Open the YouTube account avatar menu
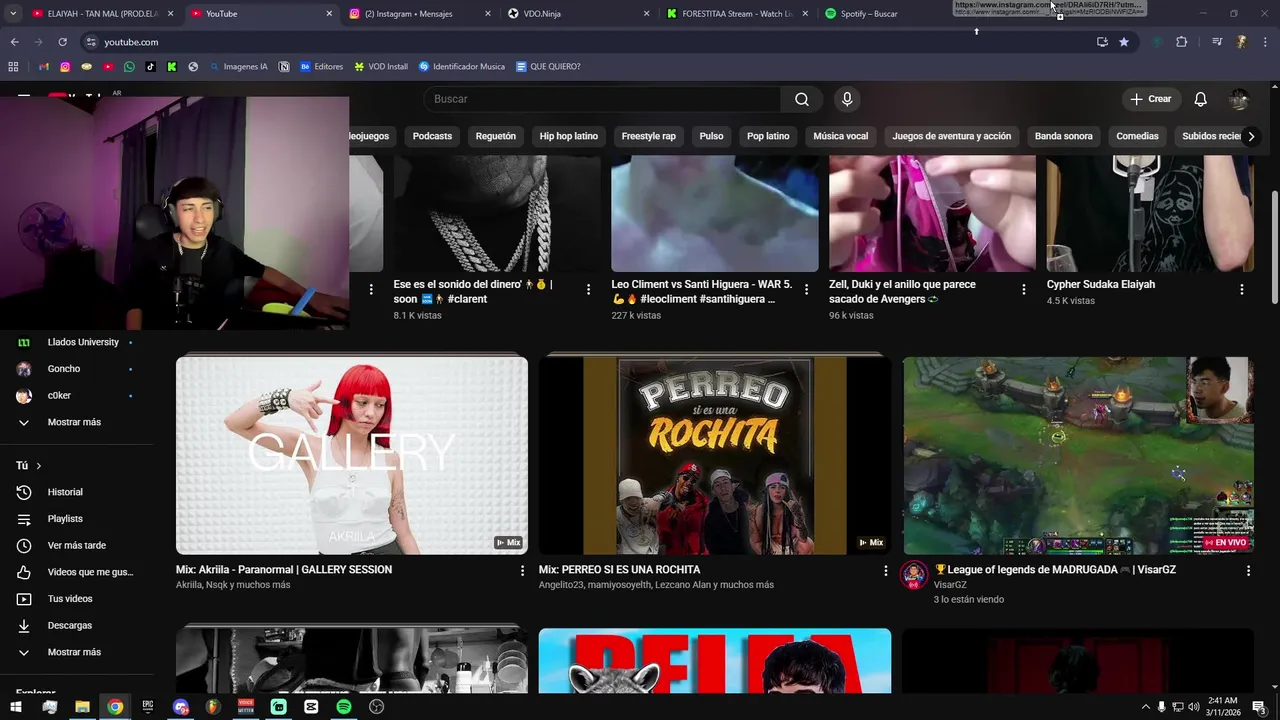The width and height of the screenshot is (1280, 720). pos(1239,99)
